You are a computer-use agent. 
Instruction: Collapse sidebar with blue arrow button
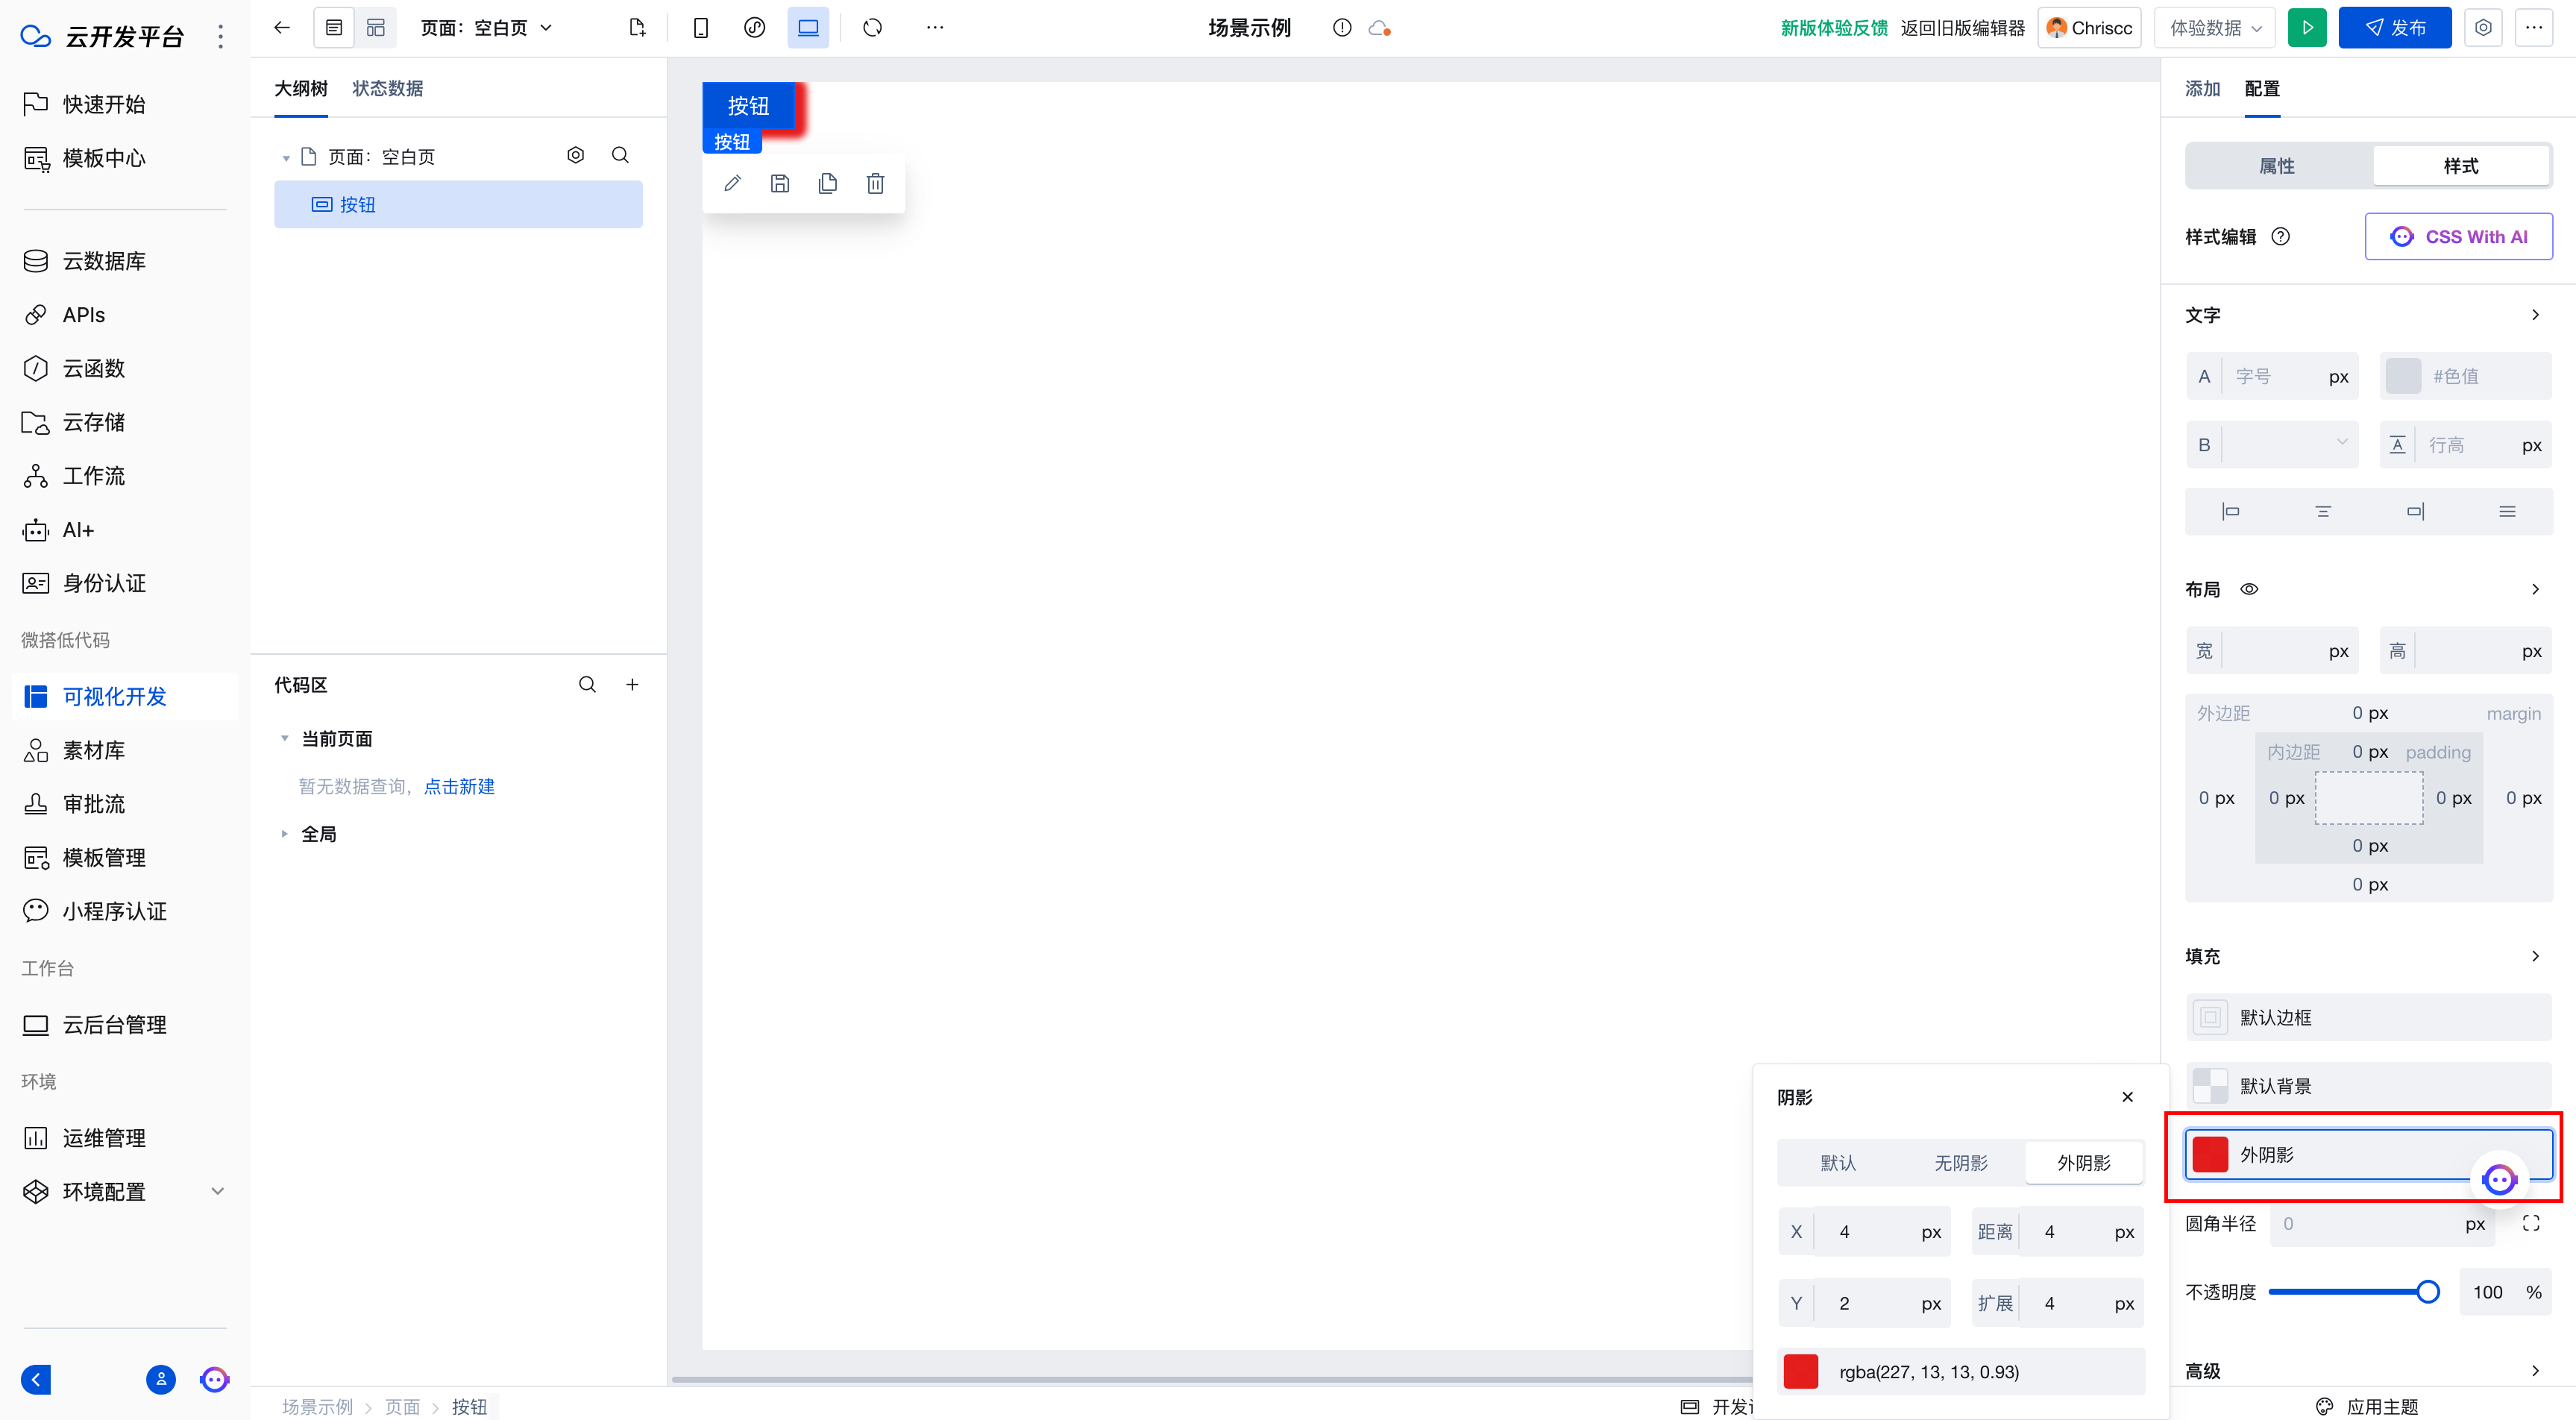[x=36, y=1380]
